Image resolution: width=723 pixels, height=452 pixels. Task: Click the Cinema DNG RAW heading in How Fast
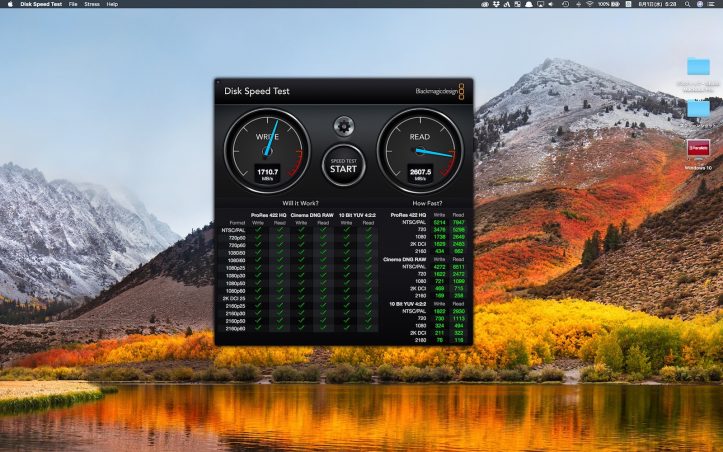404,259
